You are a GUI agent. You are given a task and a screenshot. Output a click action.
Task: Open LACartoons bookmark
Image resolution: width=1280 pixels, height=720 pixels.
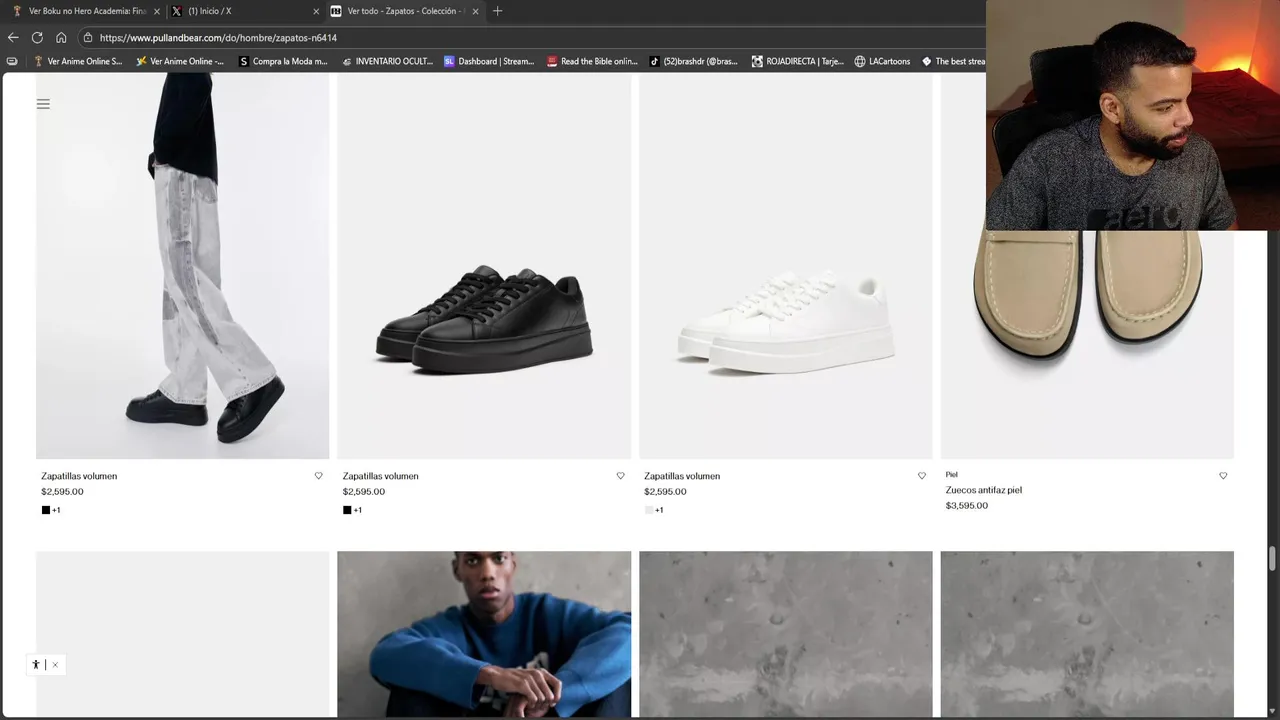click(882, 61)
